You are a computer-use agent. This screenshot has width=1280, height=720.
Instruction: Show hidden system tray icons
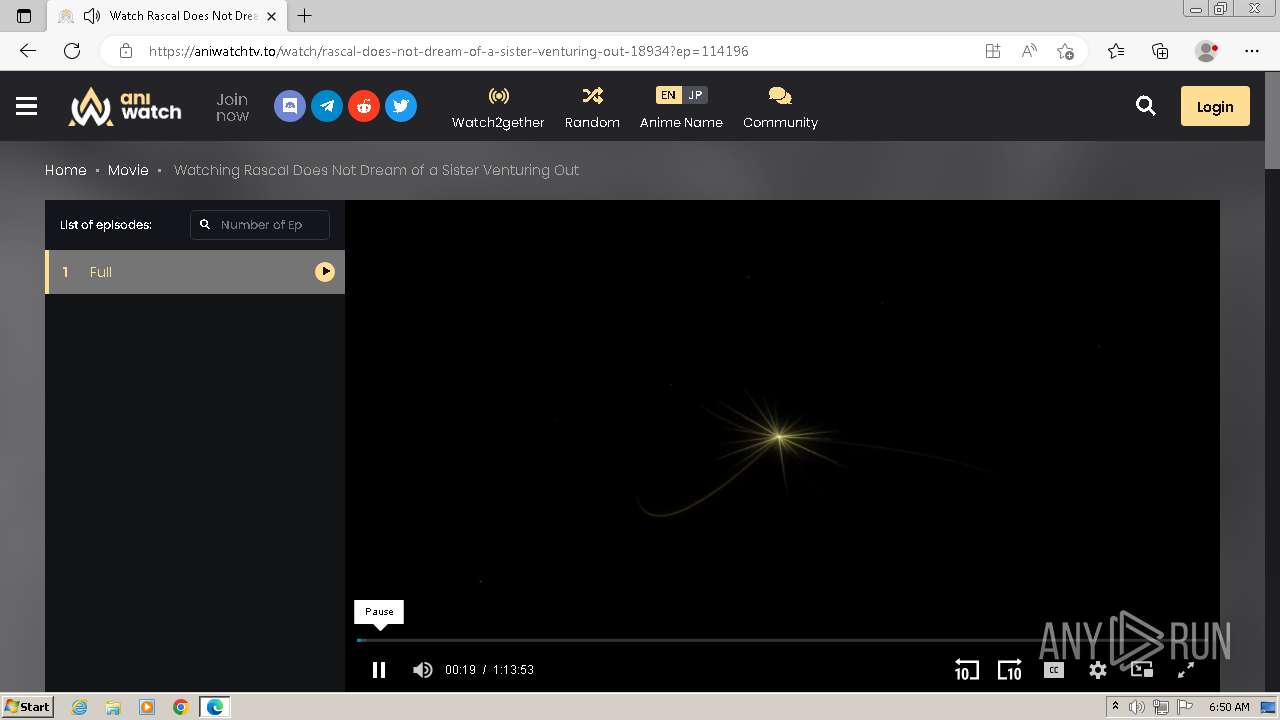[x=1115, y=707]
